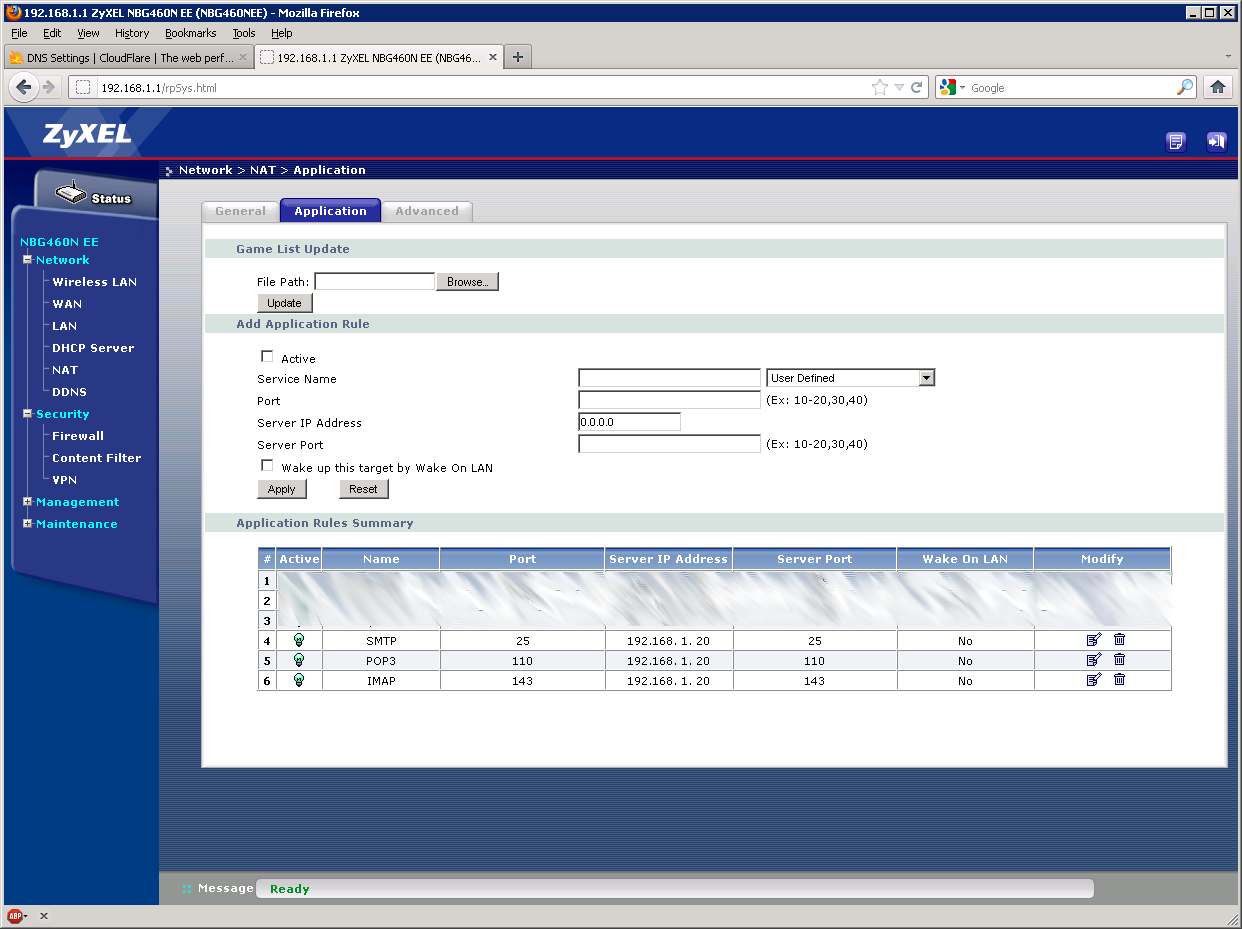
Task: Open the User Defined service dropdown
Action: click(x=850, y=378)
